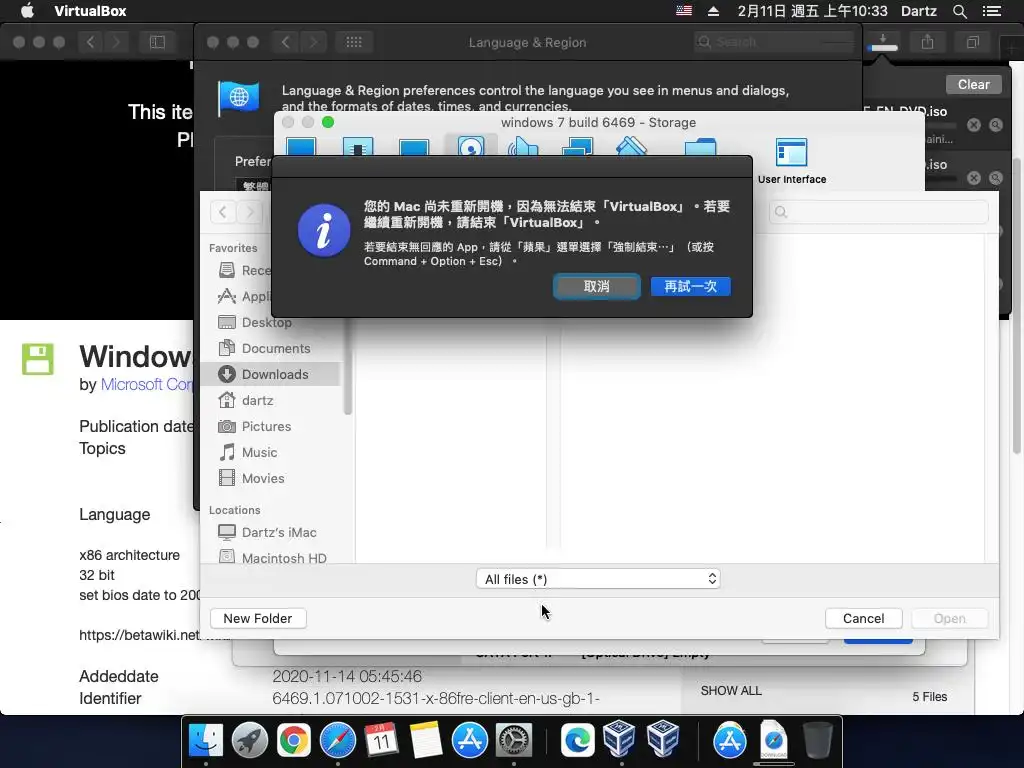Click the 再試一次 retry button

(x=690, y=286)
